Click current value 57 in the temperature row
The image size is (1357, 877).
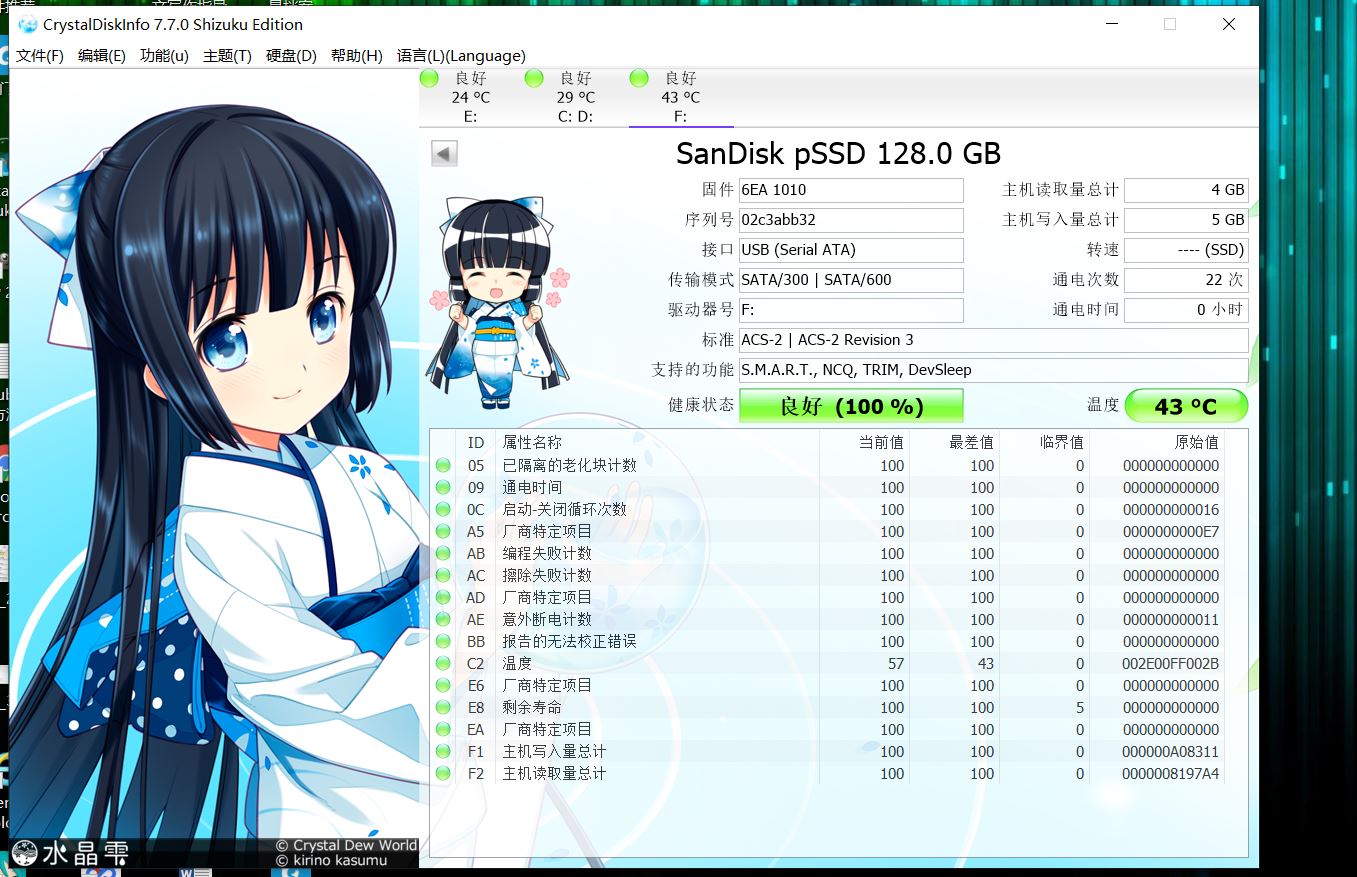(x=896, y=664)
